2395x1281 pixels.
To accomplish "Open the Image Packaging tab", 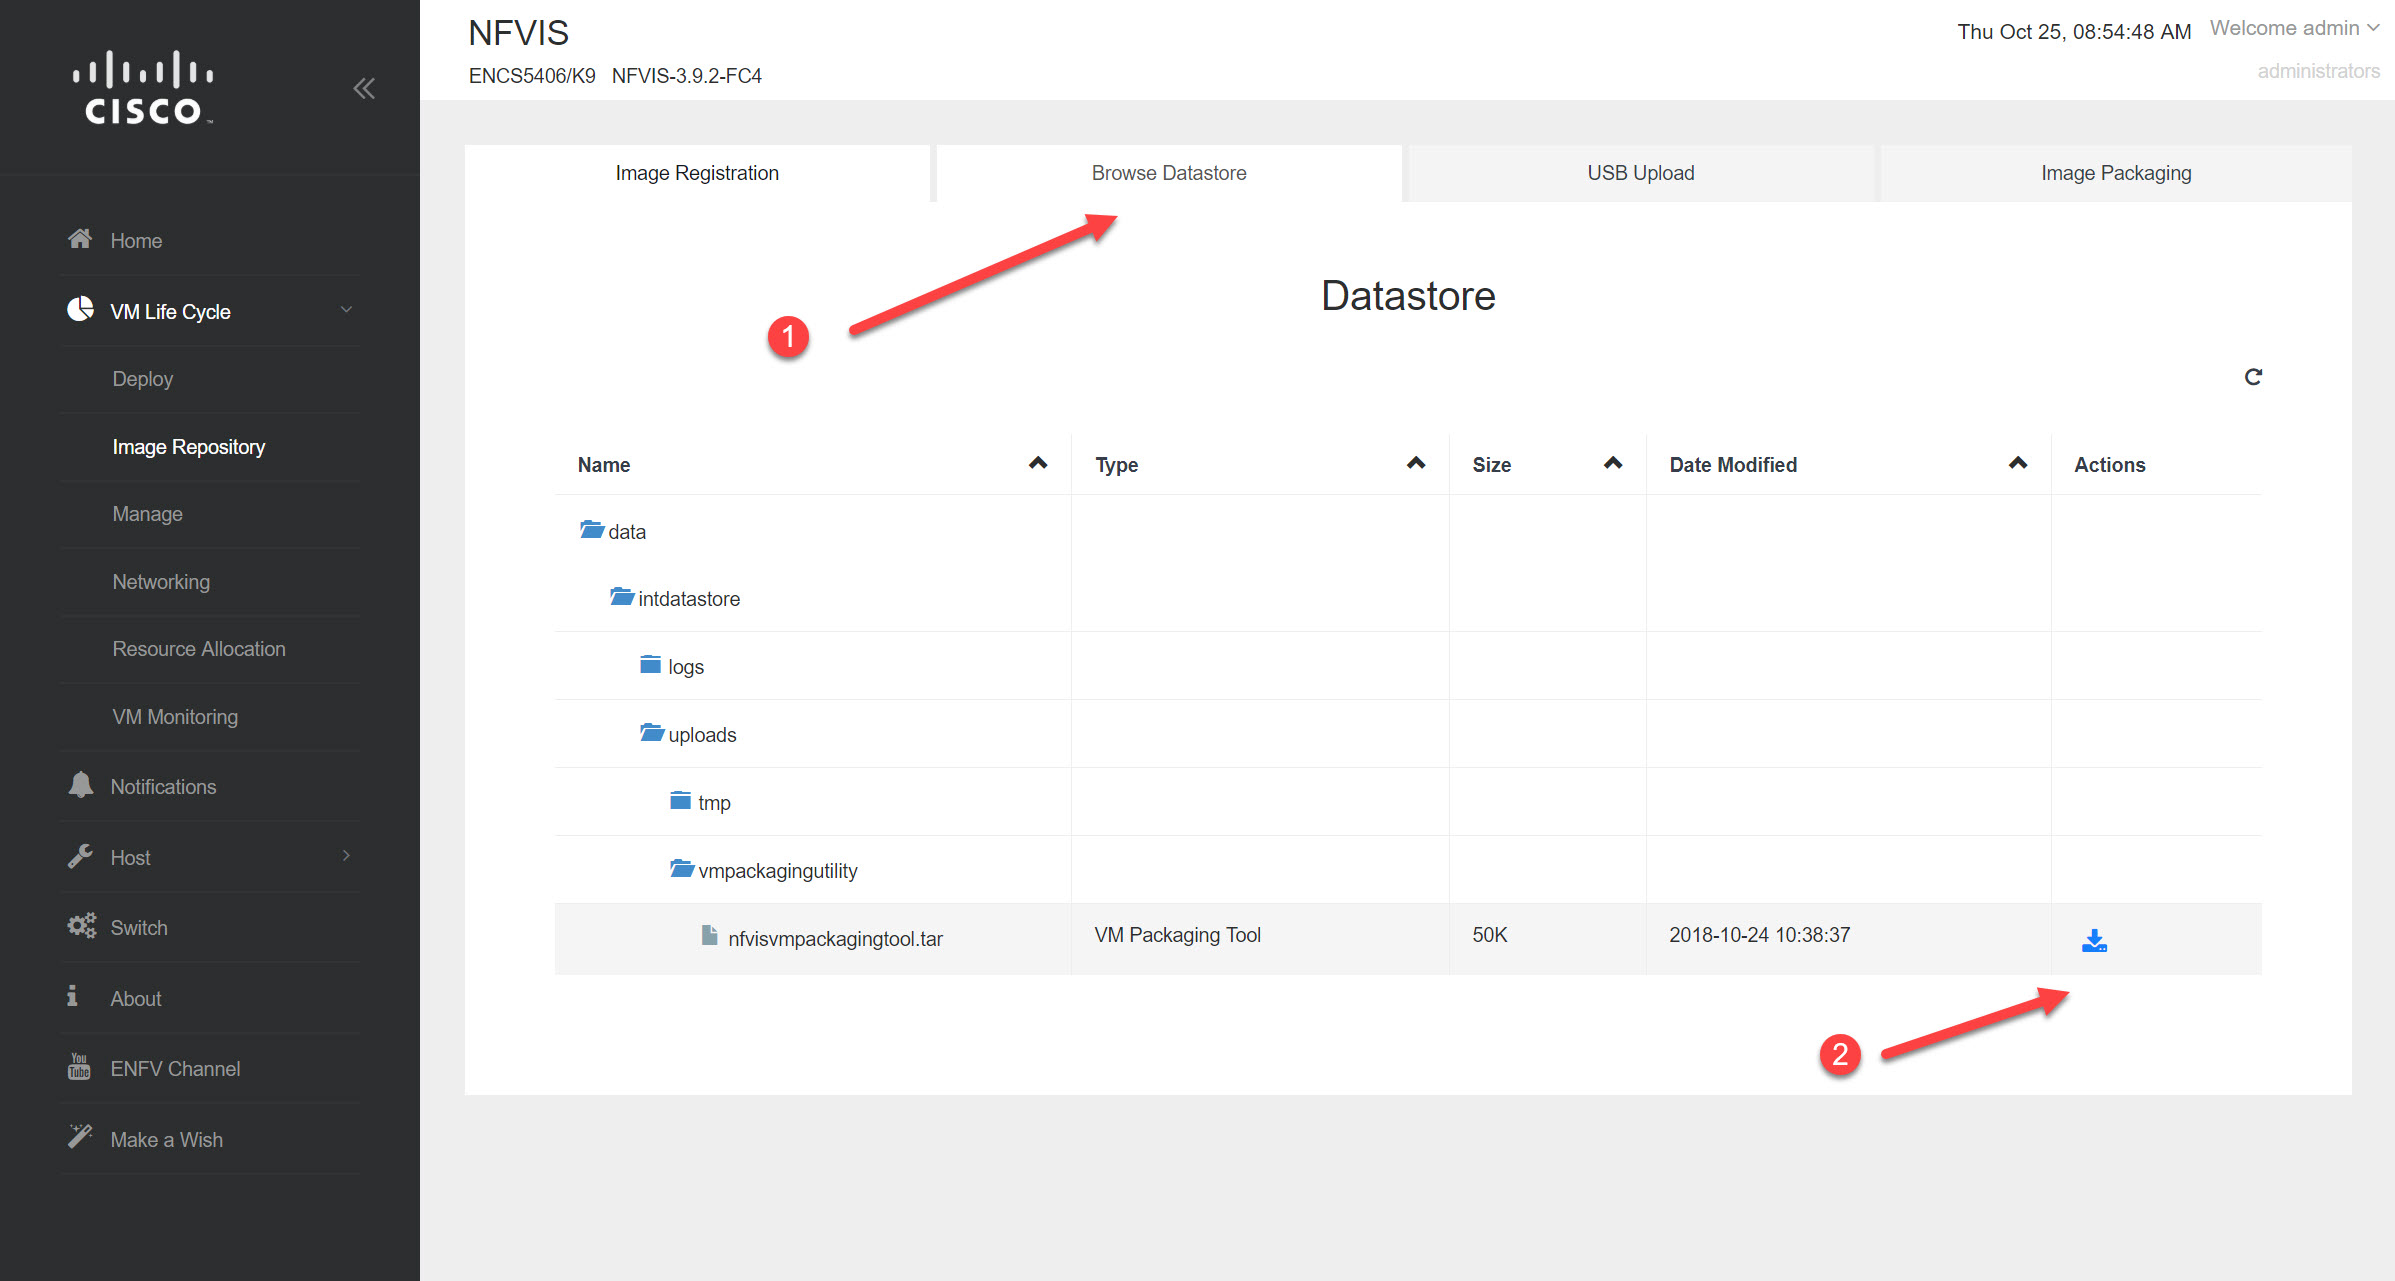I will (x=2116, y=172).
